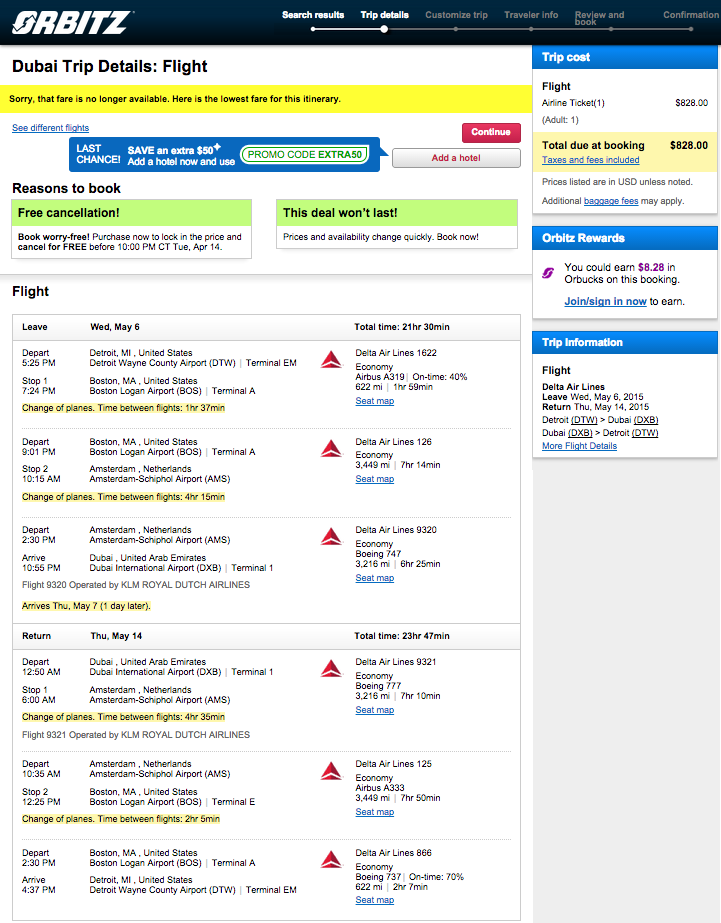This screenshot has width=721, height=923.
Task: Click Delta logo beside flight 866
Action: pos(331,860)
